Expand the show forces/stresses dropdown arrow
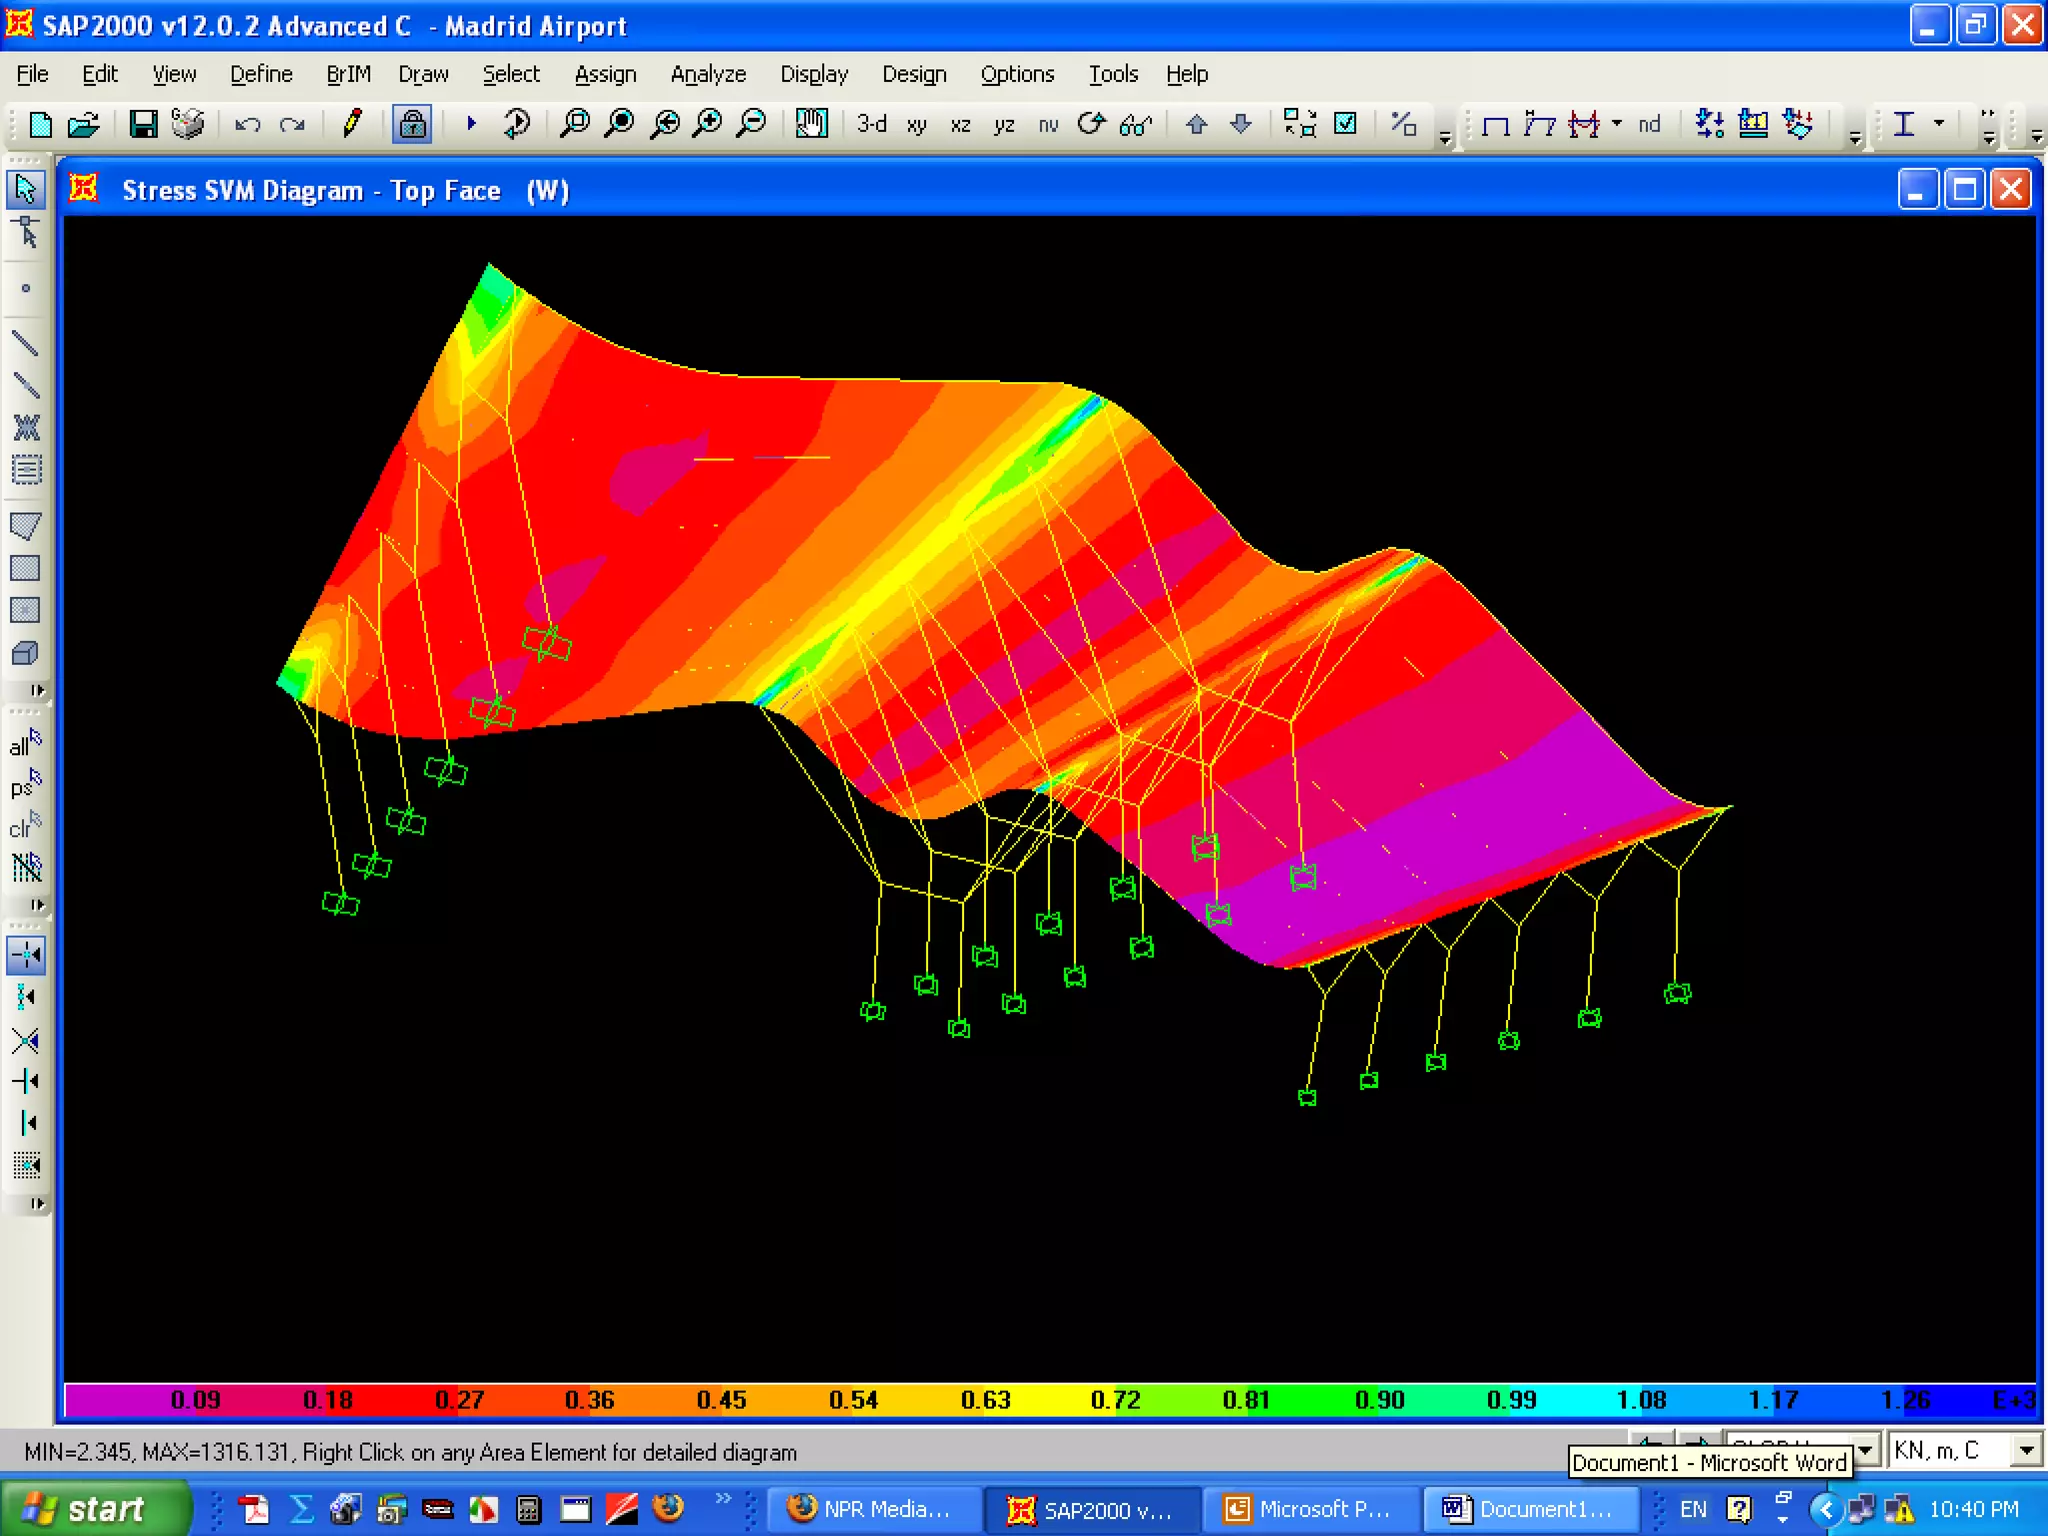The width and height of the screenshot is (2048, 1536). [x=1617, y=123]
